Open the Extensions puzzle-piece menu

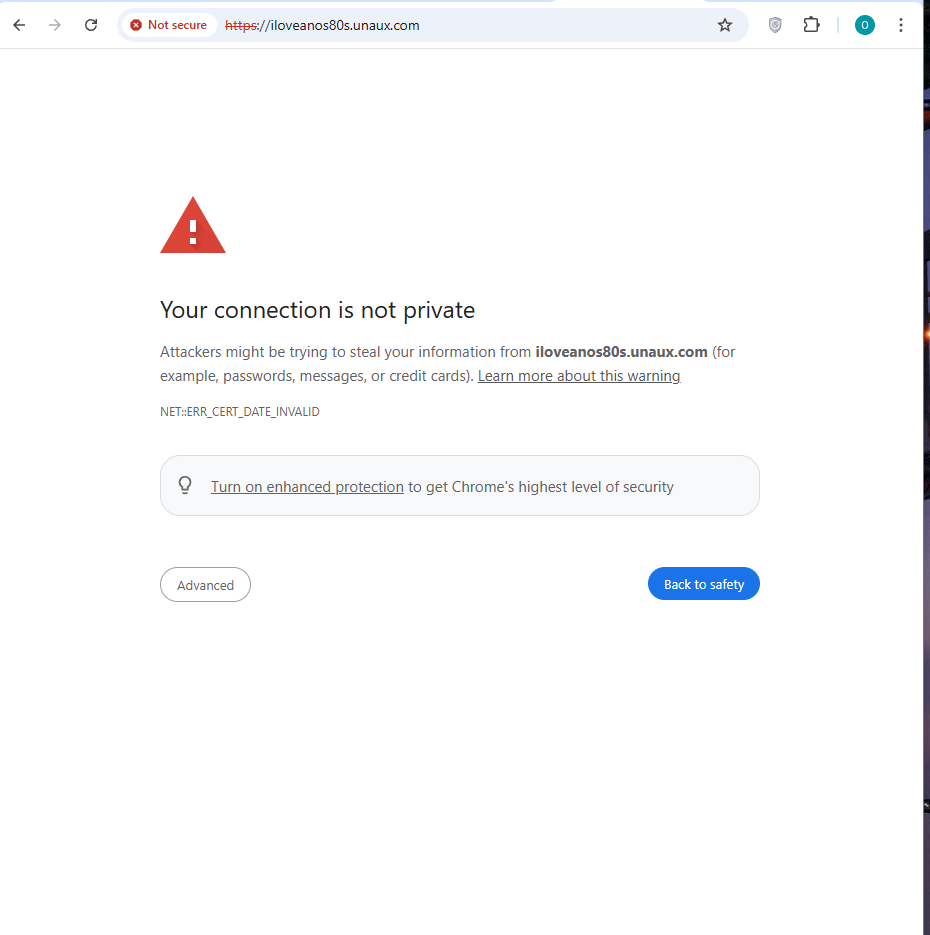[x=811, y=25]
